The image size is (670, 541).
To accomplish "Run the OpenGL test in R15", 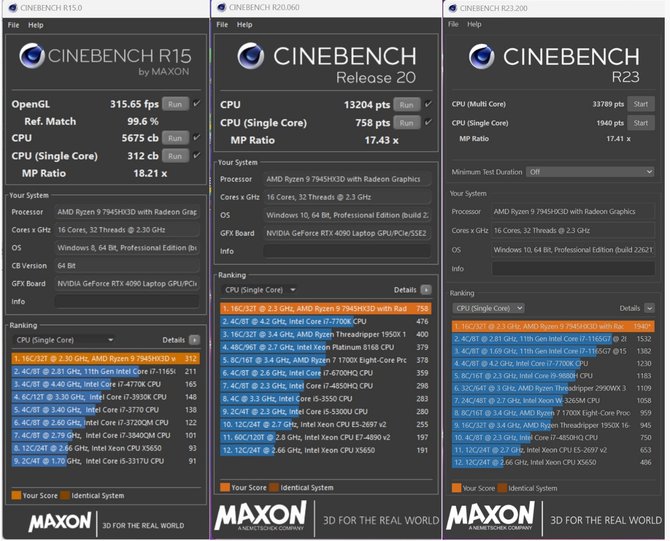I will pos(175,104).
